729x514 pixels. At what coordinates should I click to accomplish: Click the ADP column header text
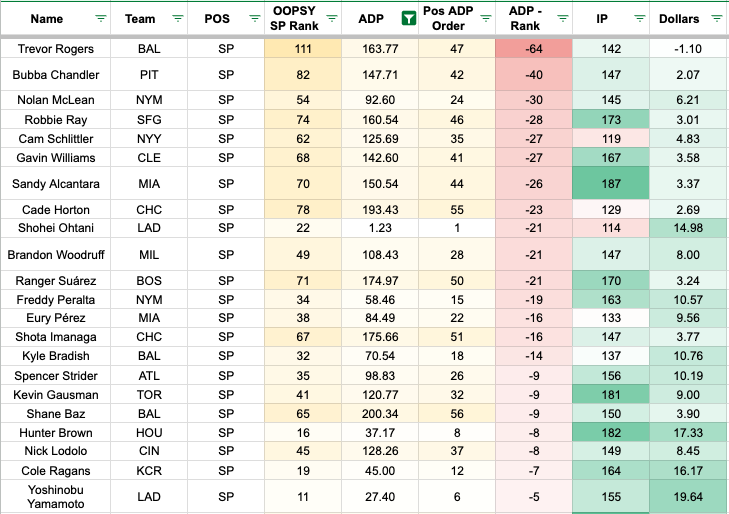pyautogui.click(x=369, y=19)
